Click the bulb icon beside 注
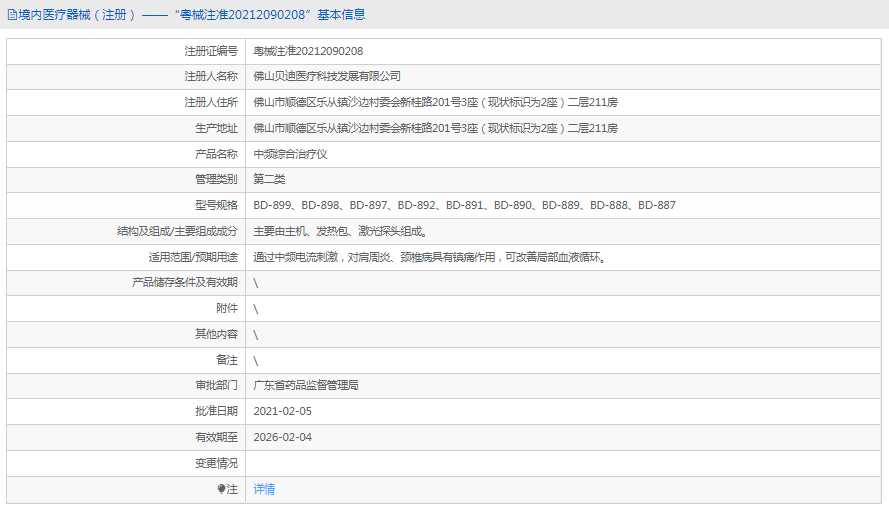 (x=221, y=489)
